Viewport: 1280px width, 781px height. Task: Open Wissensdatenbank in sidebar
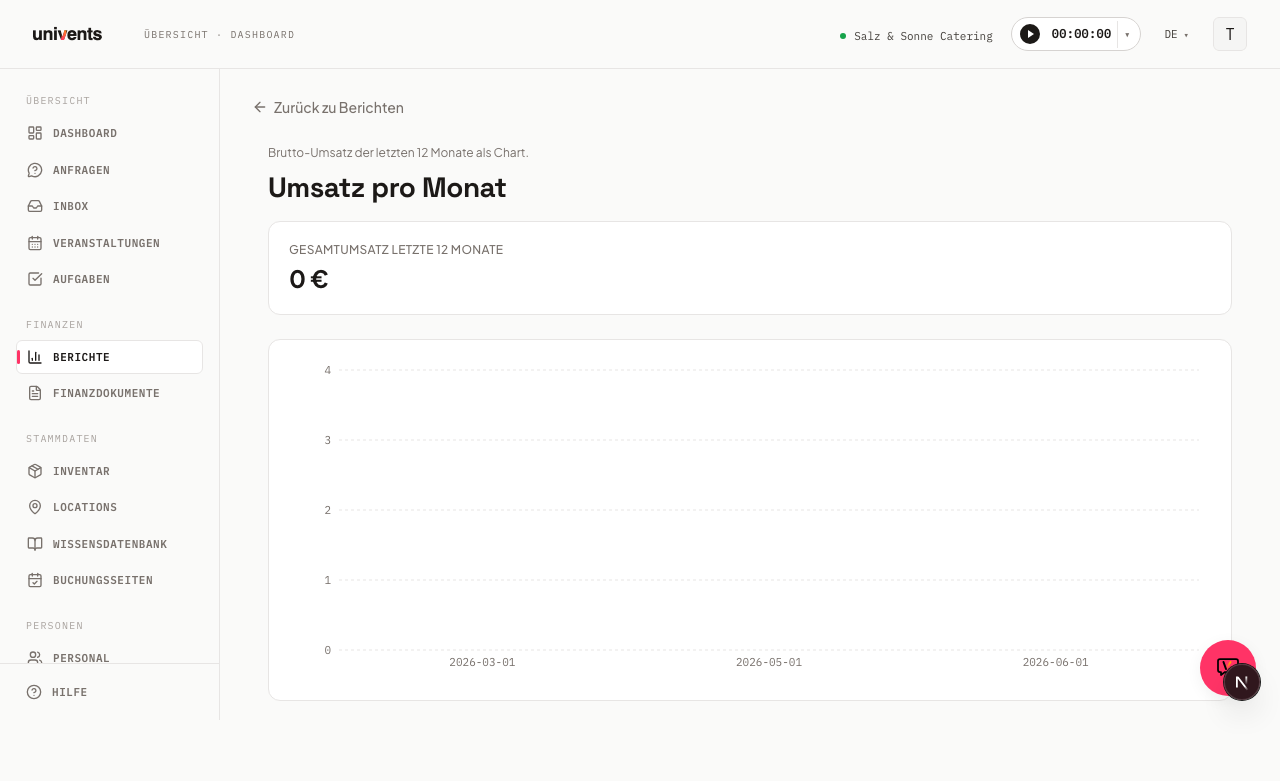(110, 544)
